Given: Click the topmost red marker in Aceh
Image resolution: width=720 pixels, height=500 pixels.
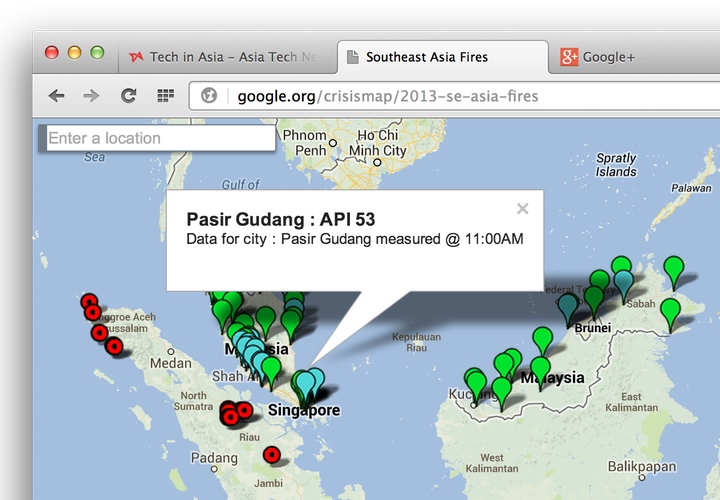Looking at the screenshot, I should [89, 302].
